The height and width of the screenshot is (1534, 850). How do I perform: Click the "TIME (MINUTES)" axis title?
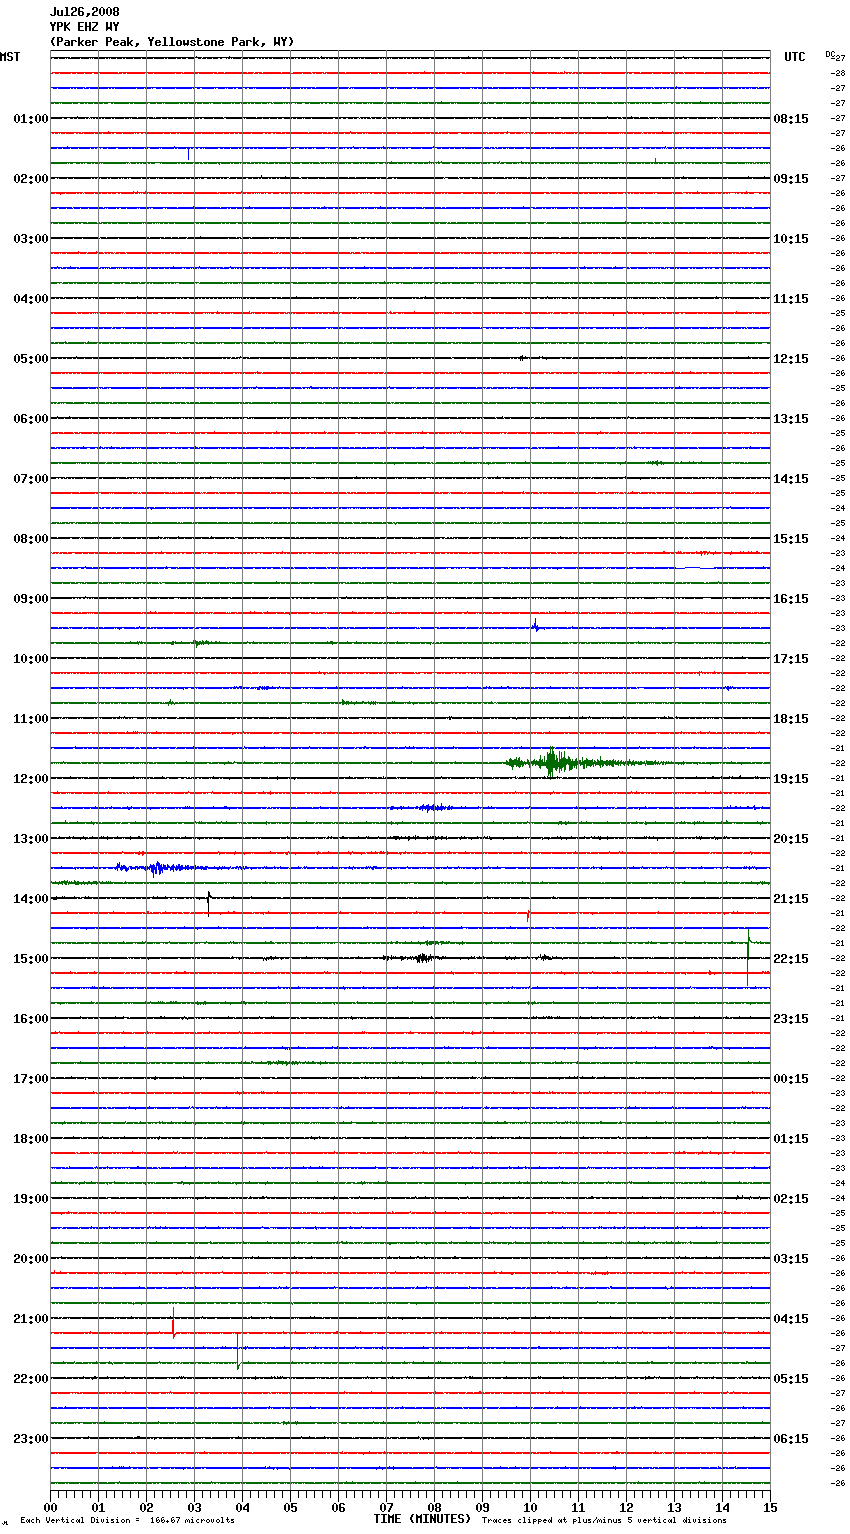pos(422,1519)
